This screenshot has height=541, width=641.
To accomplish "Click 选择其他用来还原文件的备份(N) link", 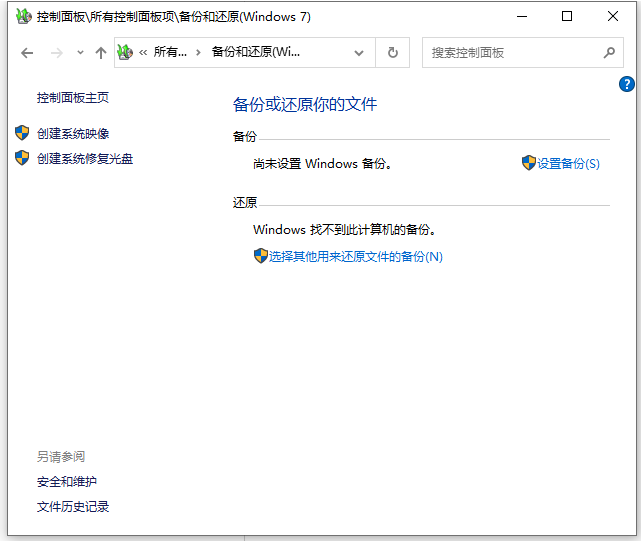I will pos(355,256).
